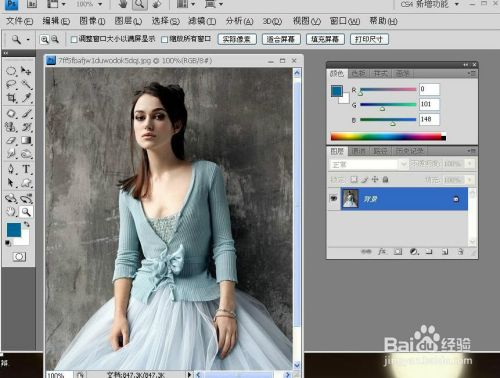Open the Color panel options menu
Screen dimensions: 500x378
click(472, 73)
